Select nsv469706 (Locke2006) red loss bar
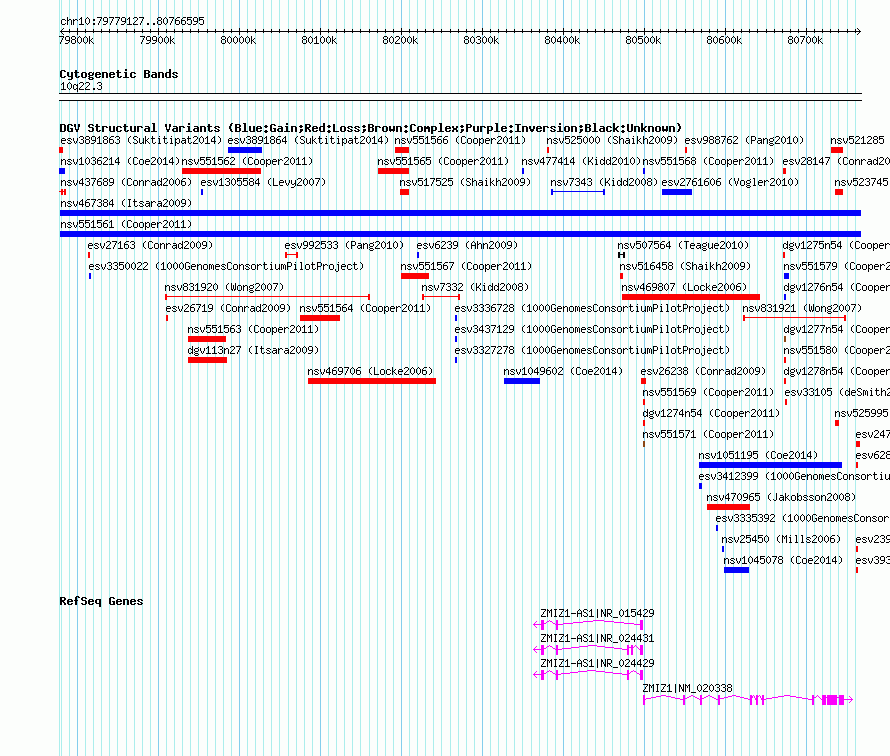The height and width of the screenshot is (756, 890). [x=372, y=381]
